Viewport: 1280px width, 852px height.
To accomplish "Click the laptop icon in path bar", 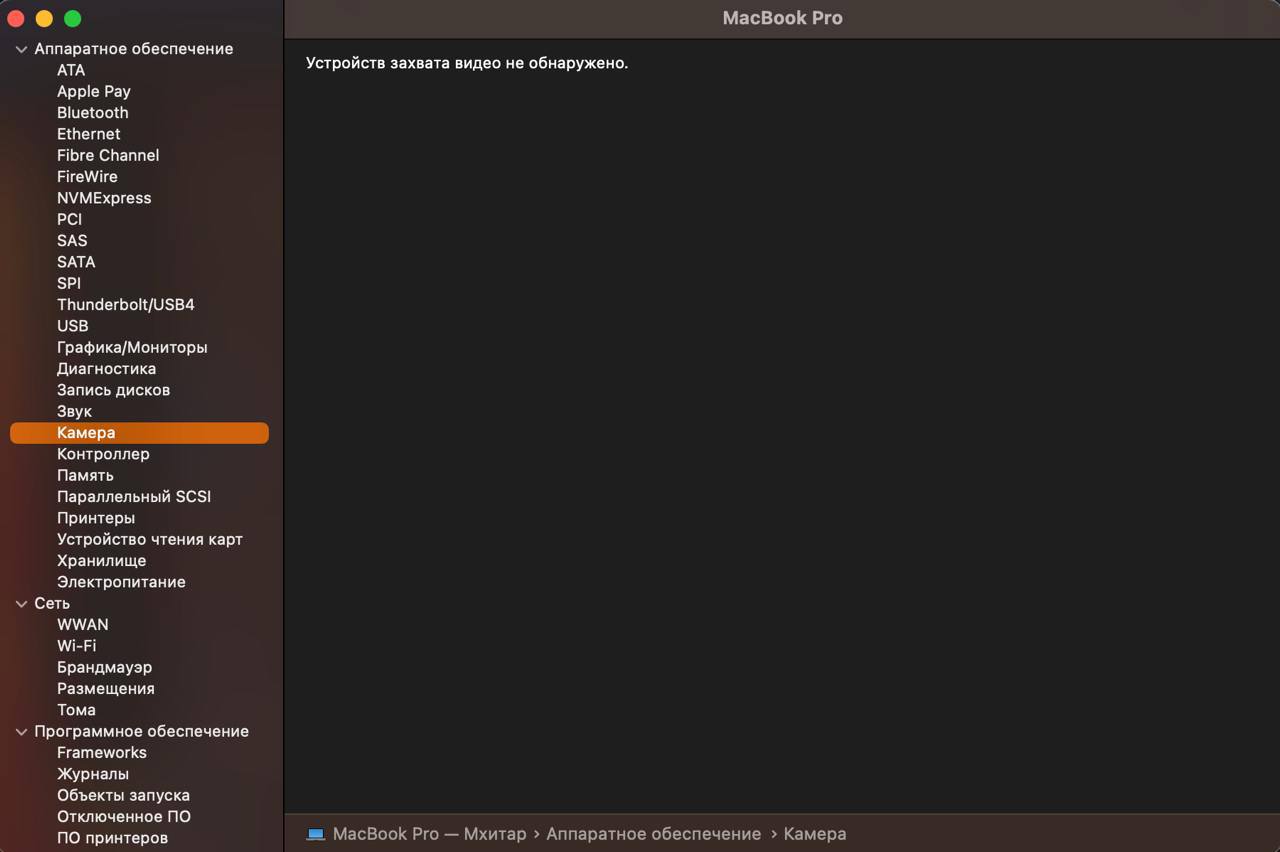I will point(316,834).
